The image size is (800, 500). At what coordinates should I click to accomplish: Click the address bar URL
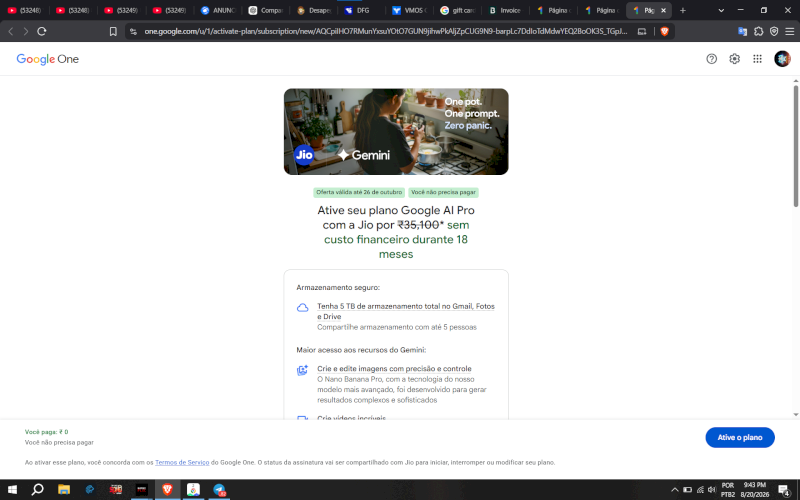tap(385, 31)
